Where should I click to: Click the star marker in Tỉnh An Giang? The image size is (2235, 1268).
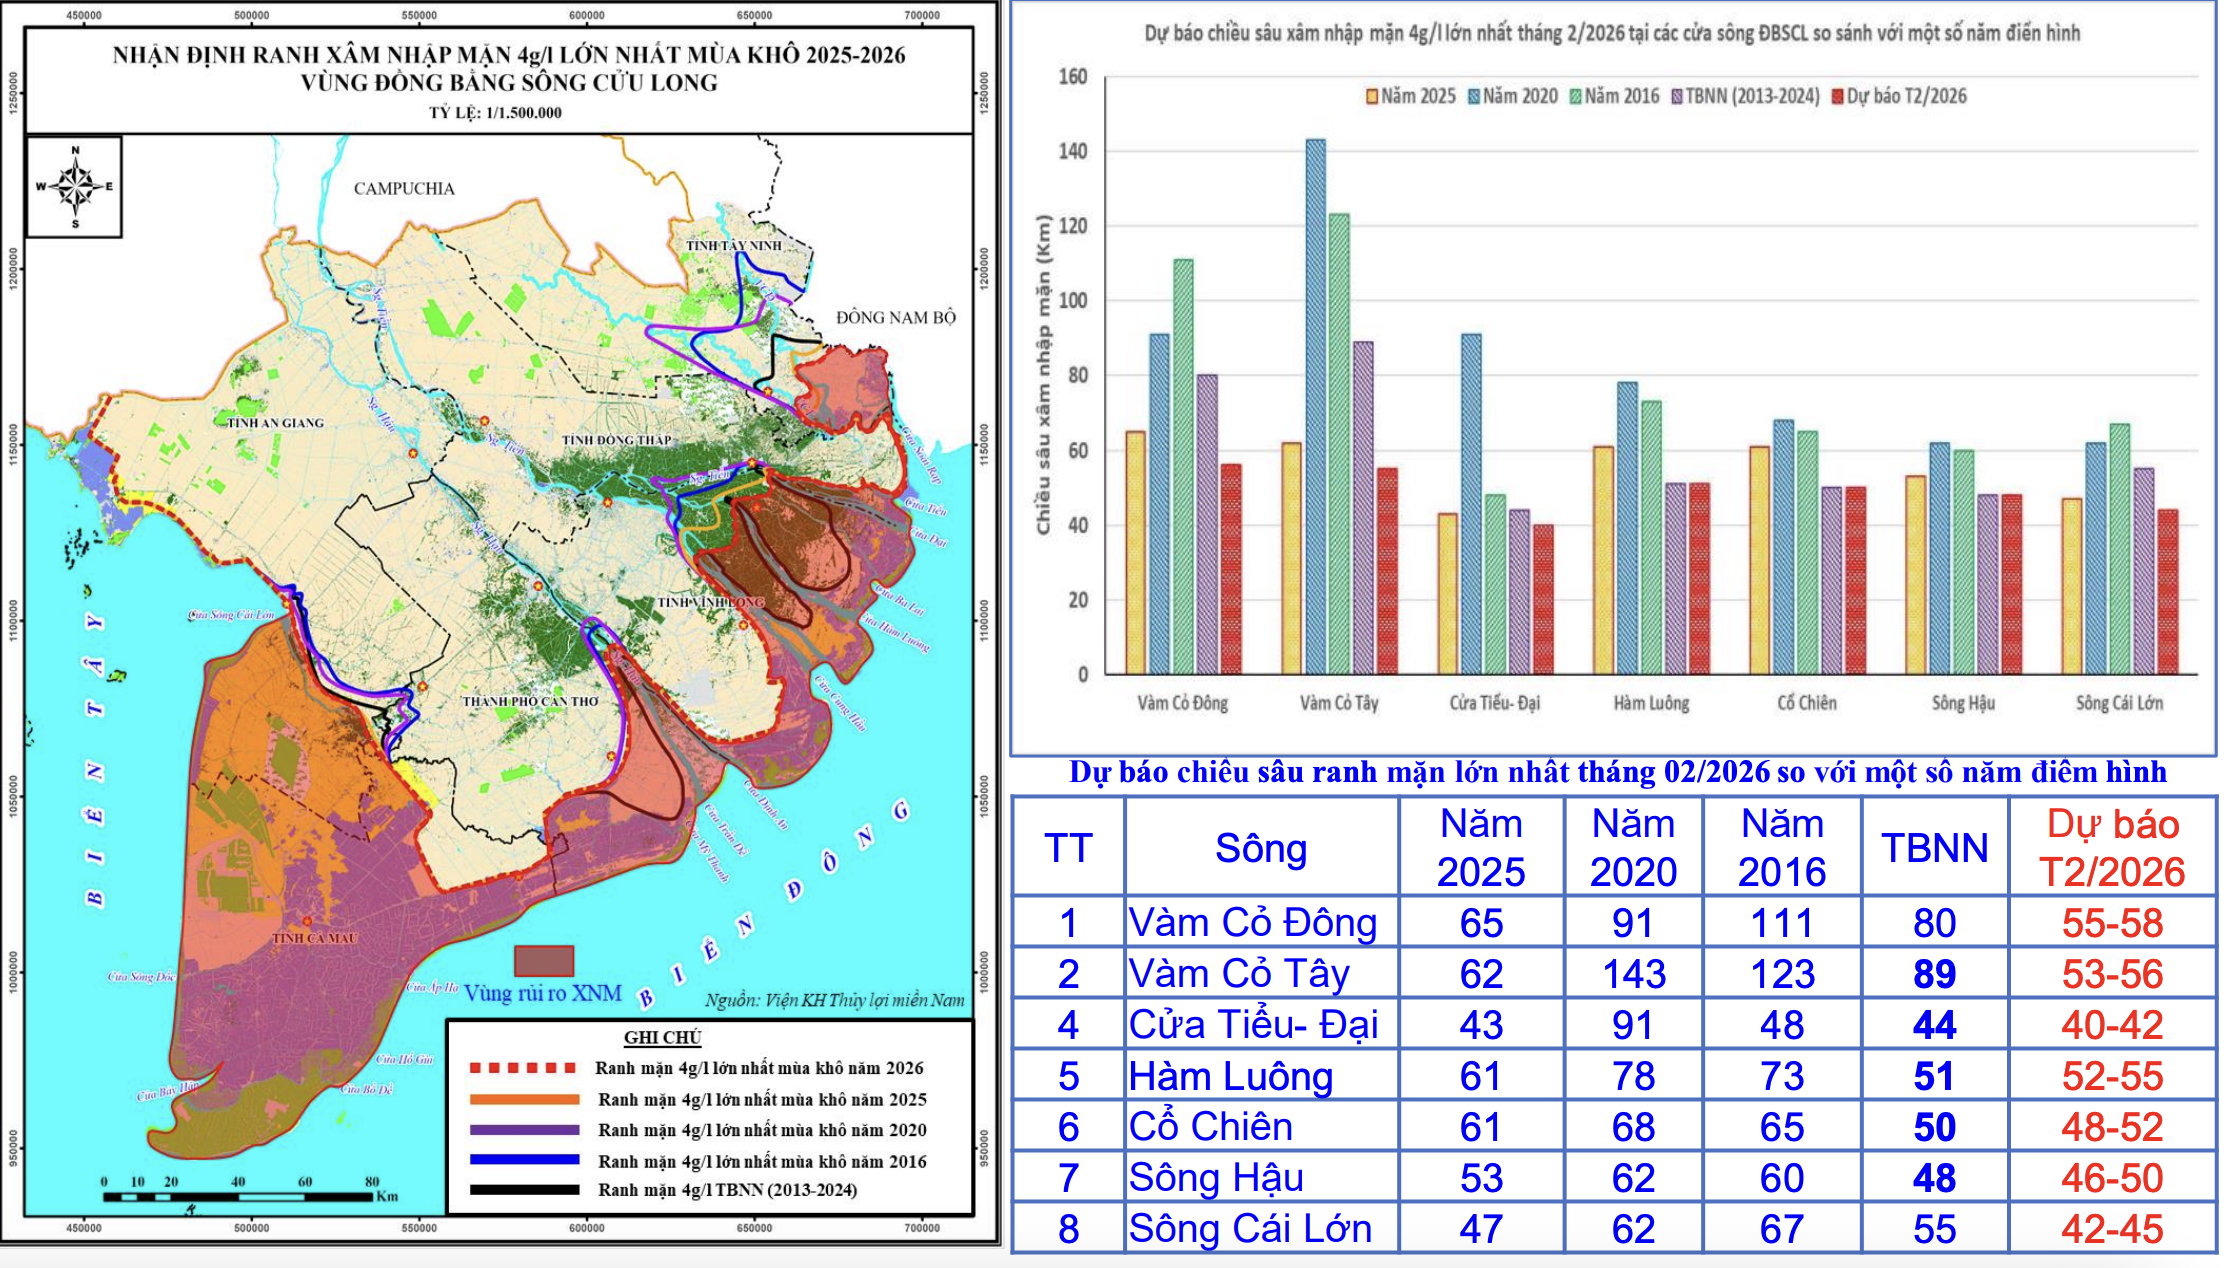pos(413,452)
